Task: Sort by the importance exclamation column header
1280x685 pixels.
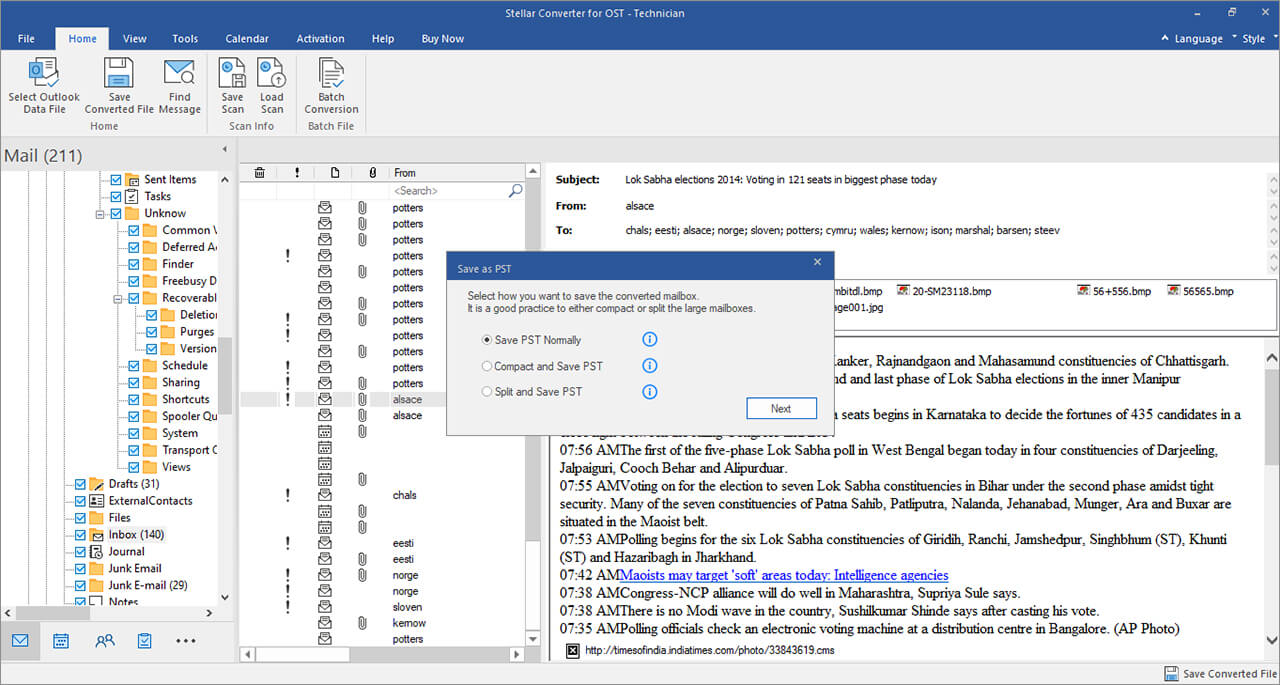Action: (x=297, y=173)
